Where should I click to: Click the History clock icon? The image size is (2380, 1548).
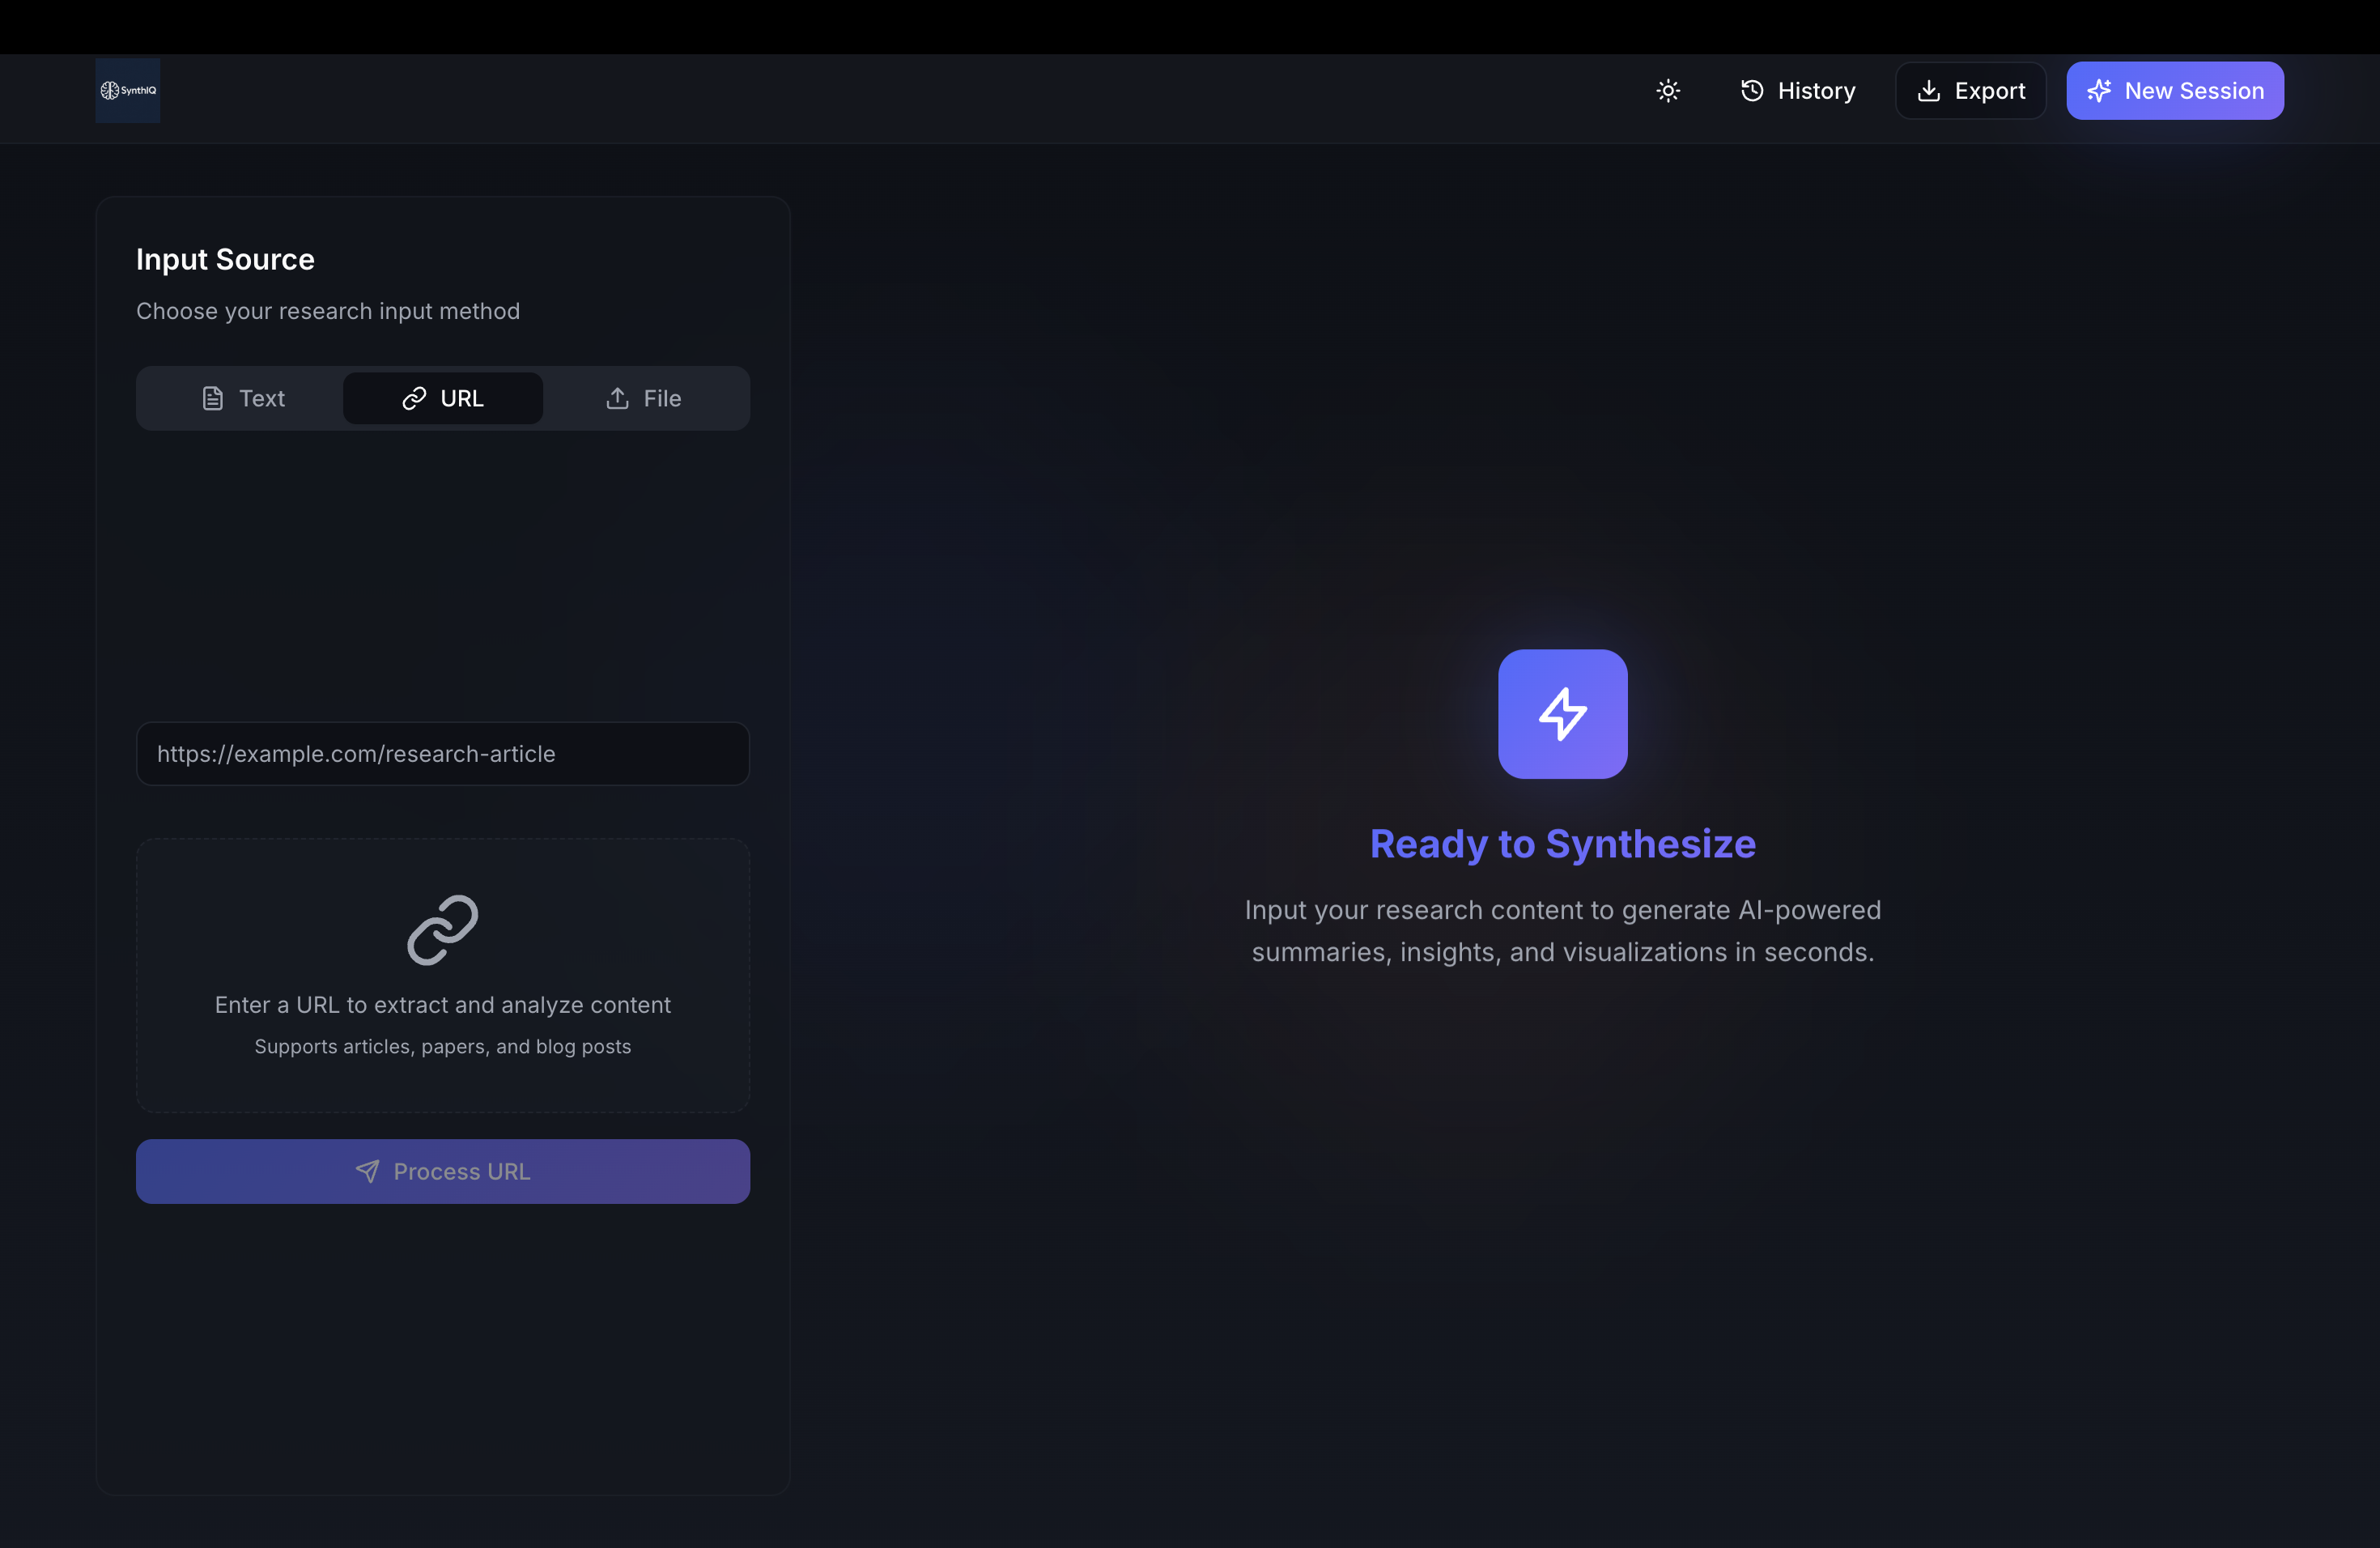[1751, 91]
